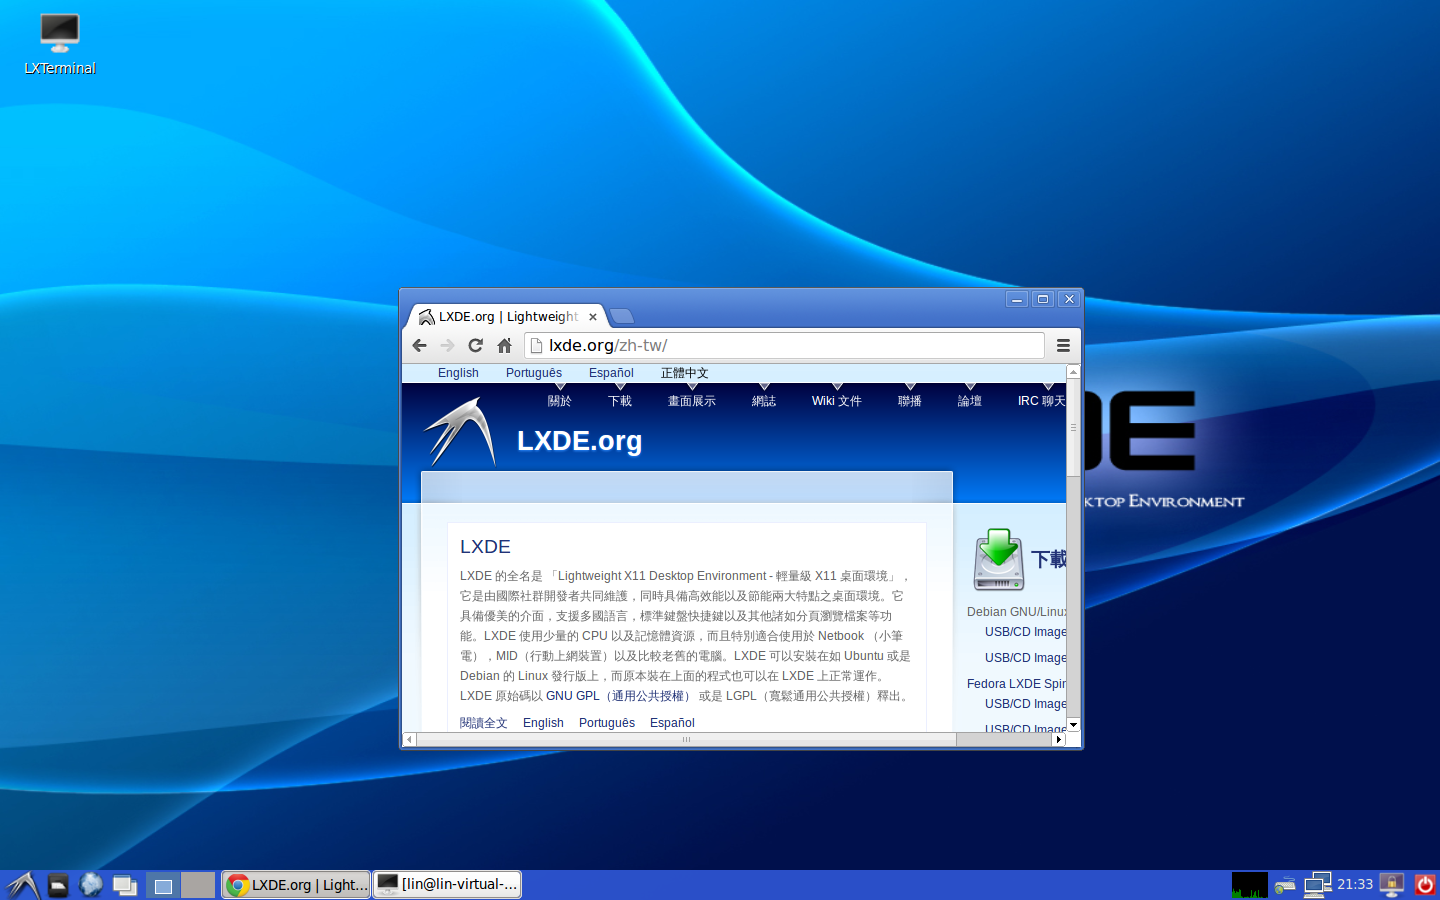This screenshot has width=1440, height=900.
Task: Click the red logout power button
Action: [x=1424, y=884]
